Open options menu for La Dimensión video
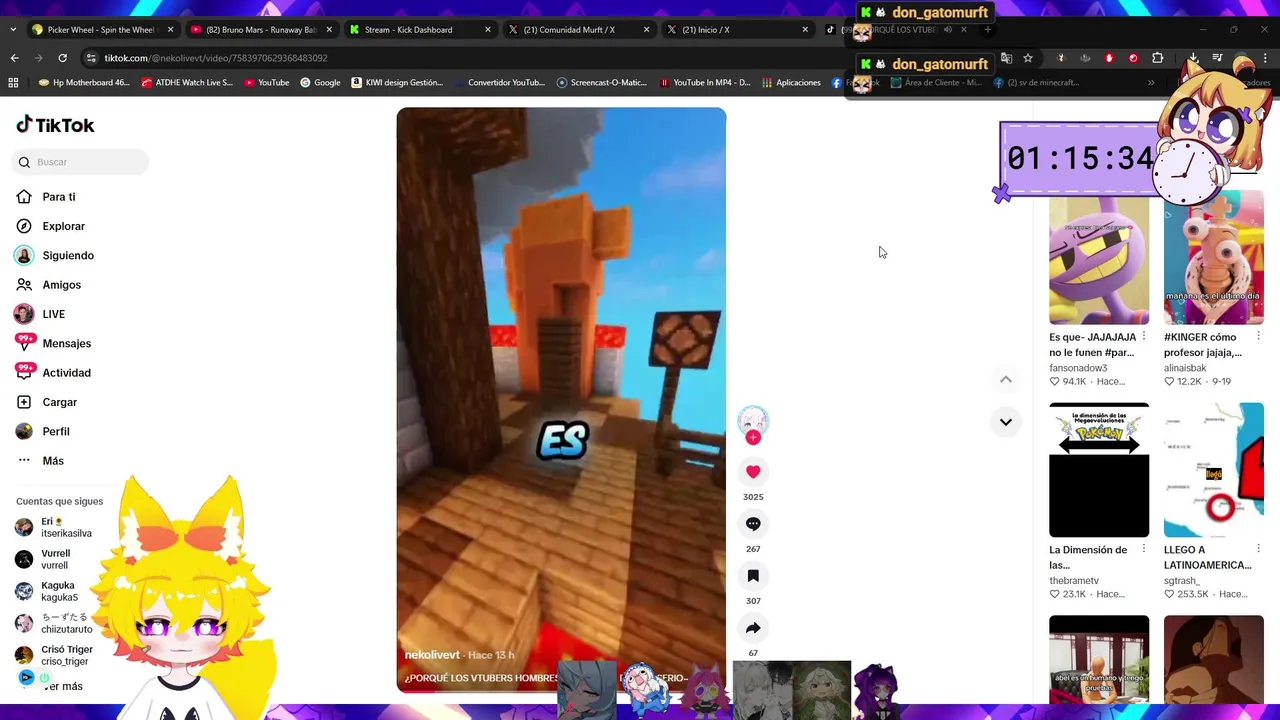Viewport: 1280px width, 720px height. click(1144, 550)
